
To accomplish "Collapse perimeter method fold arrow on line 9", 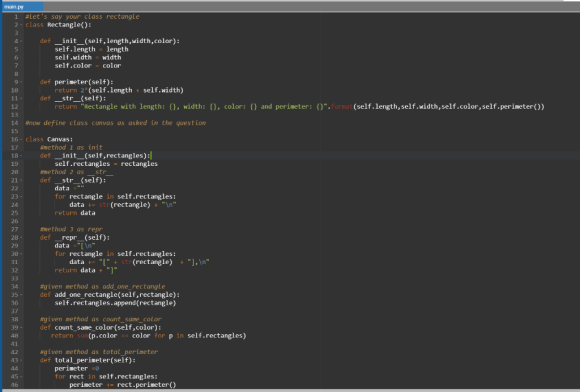I will (21, 82).
